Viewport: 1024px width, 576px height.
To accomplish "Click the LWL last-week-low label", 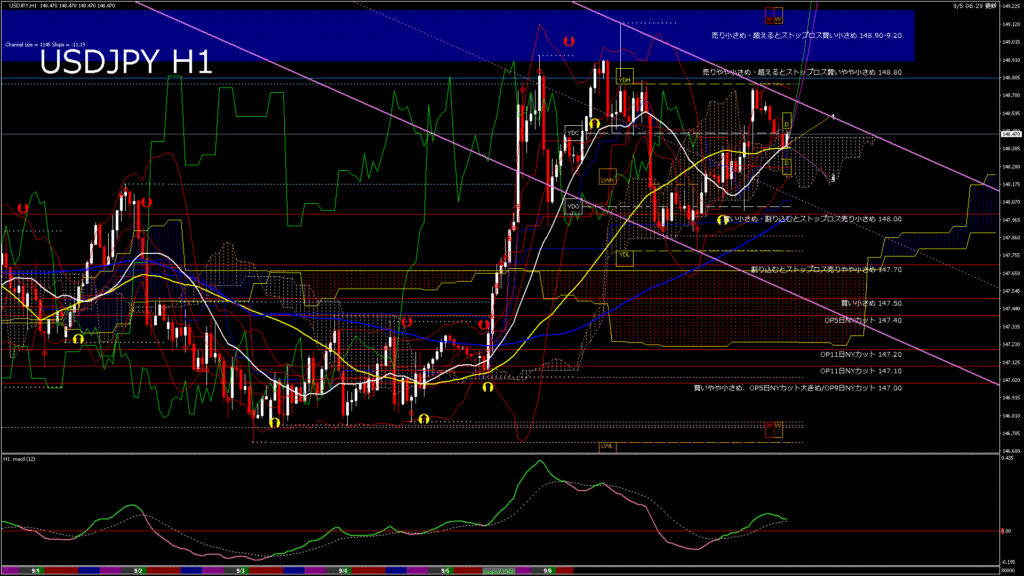I will 607,445.
